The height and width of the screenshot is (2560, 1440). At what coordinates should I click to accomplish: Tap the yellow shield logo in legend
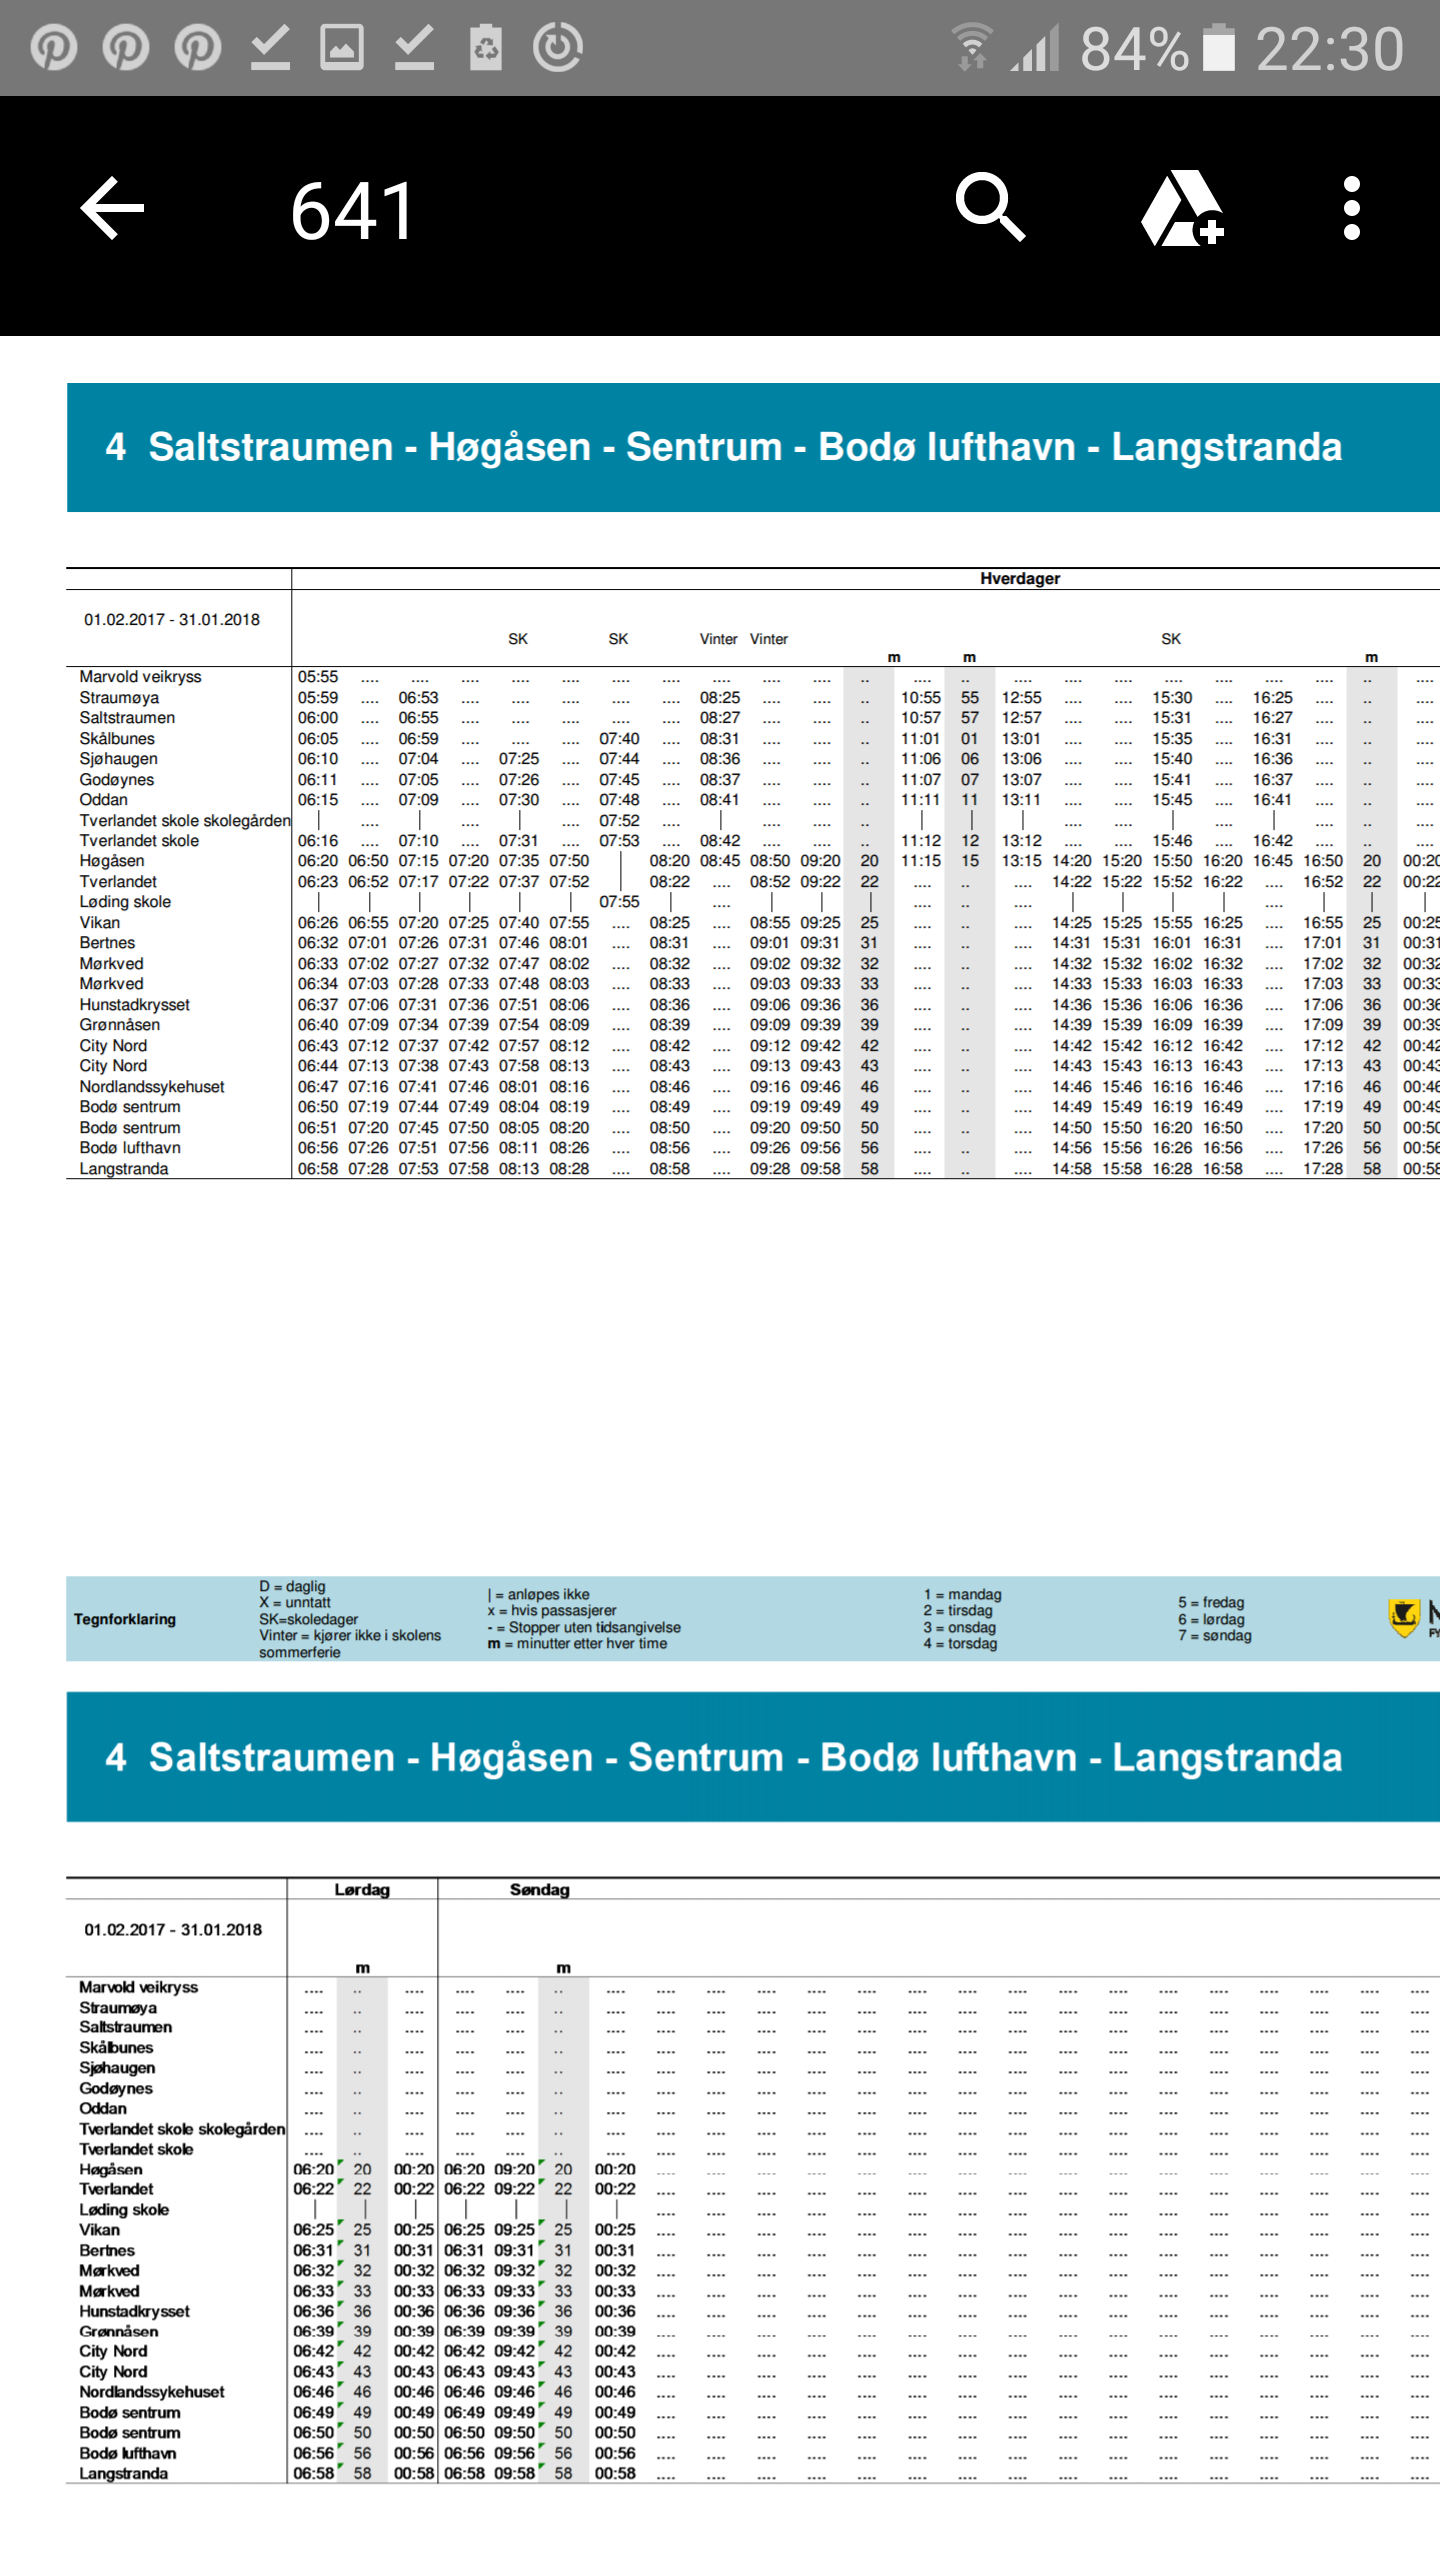pyautogui.click(x=1404, y=1616)
